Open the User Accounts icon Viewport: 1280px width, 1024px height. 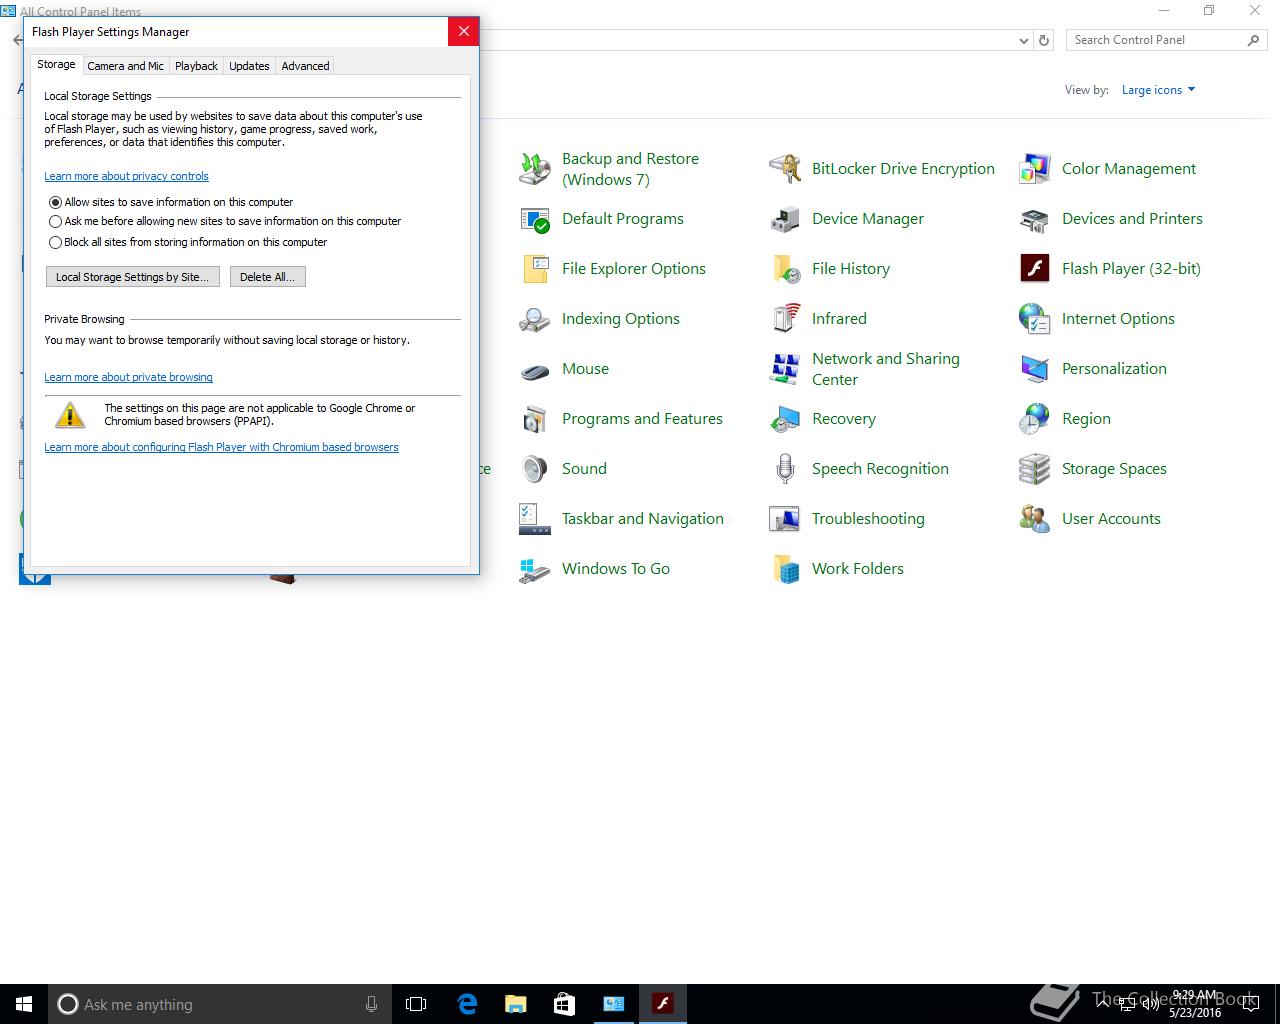point(1035,519)
